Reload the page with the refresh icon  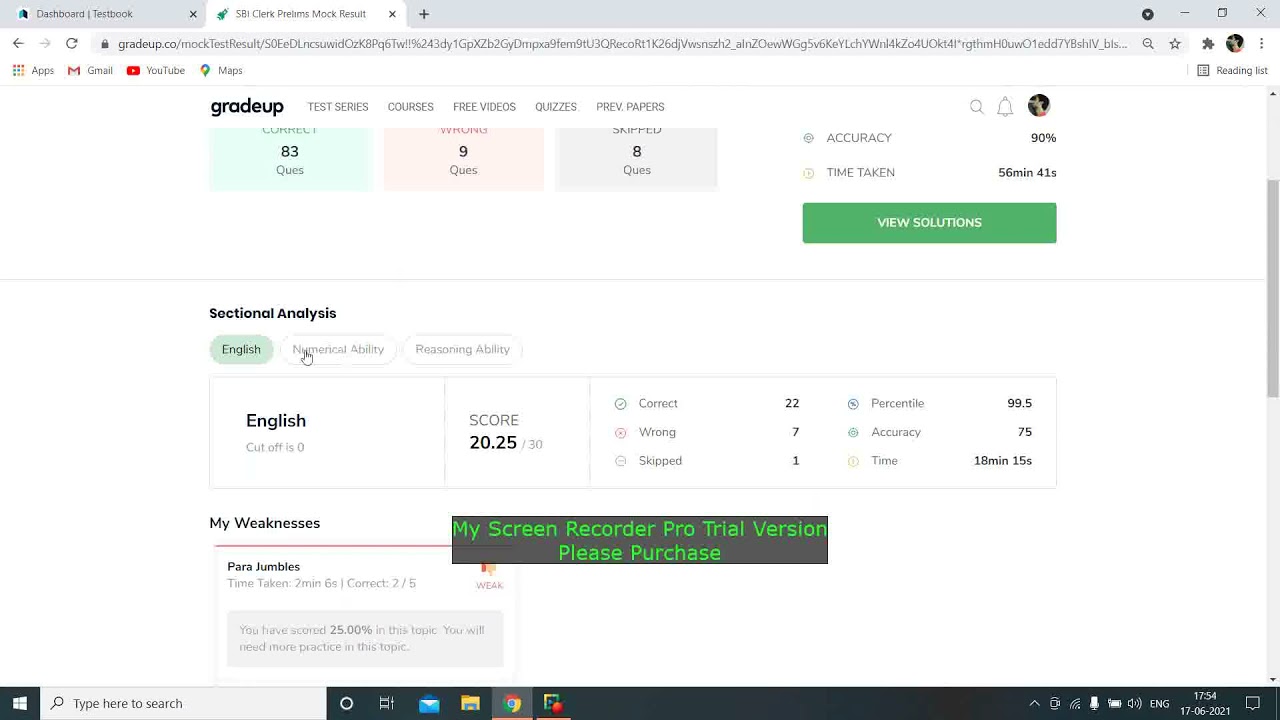coord(72,43)
